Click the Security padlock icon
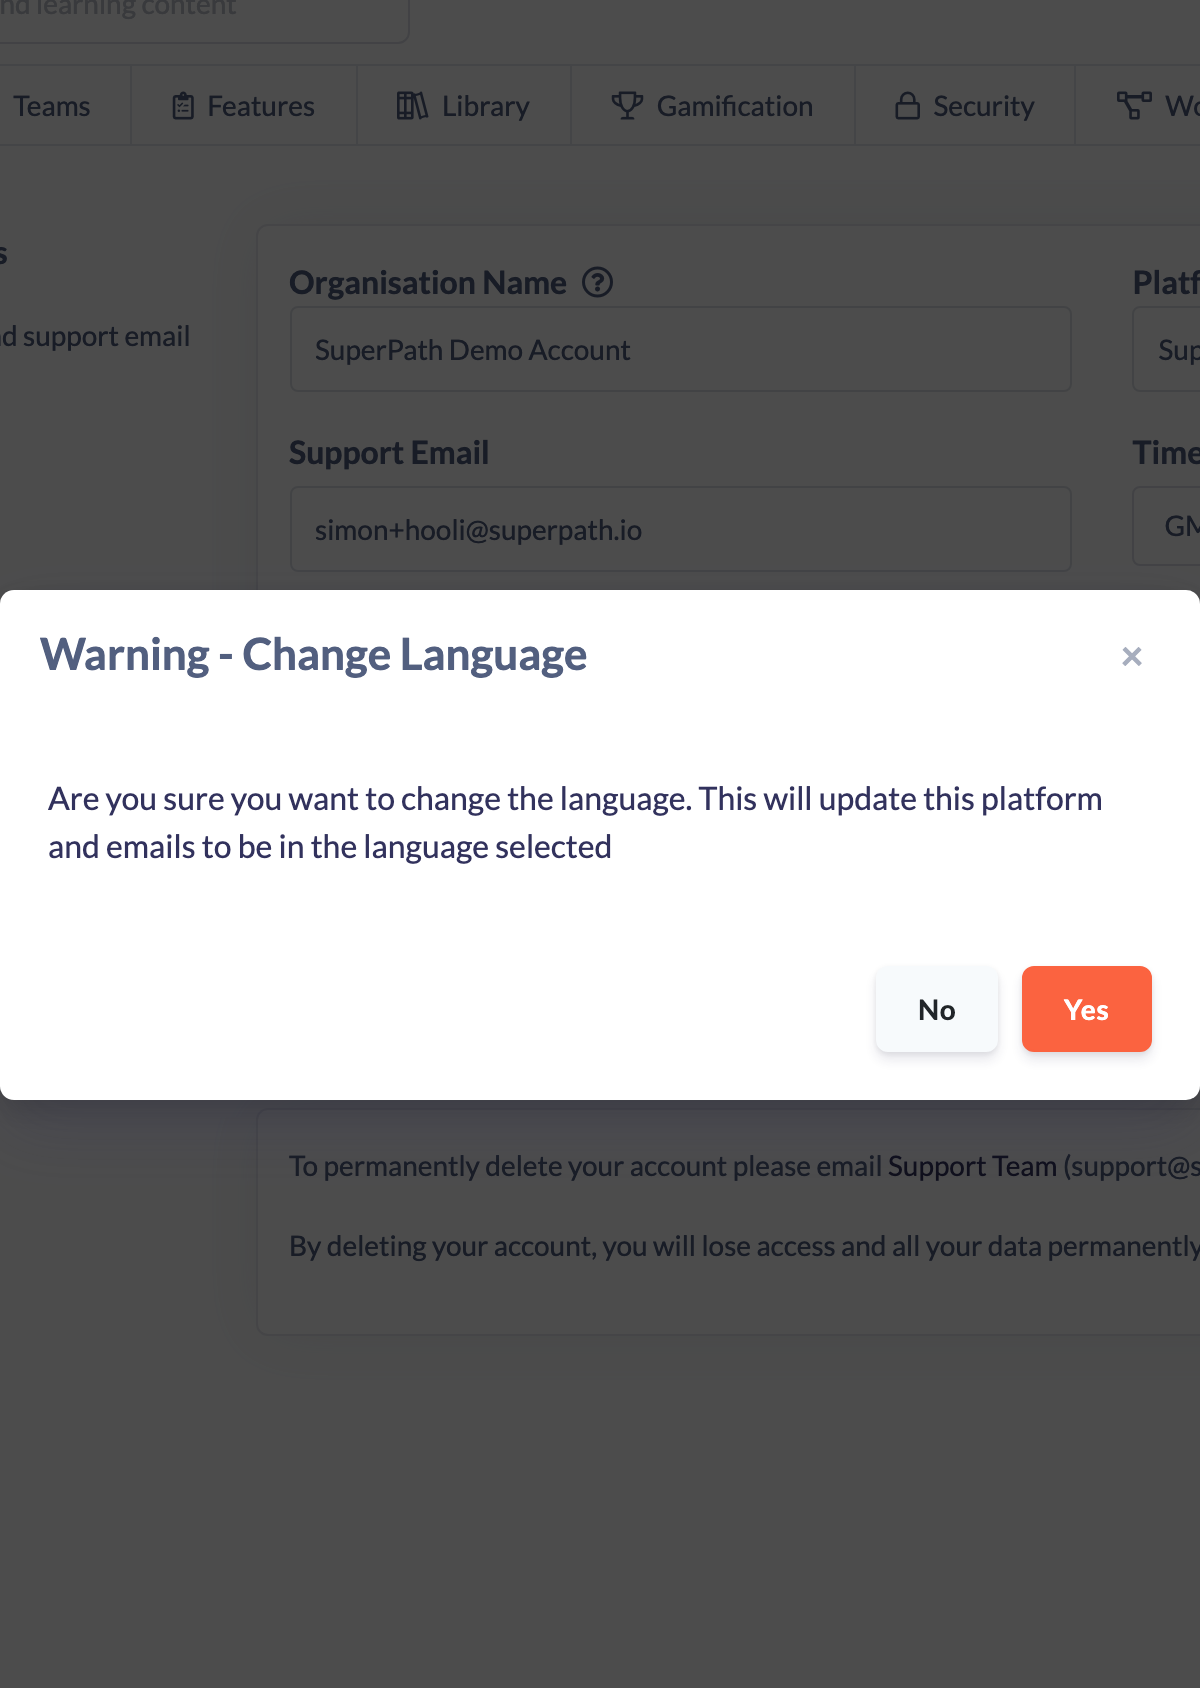Viewport: 1200px width, 1688px height. point(907,106)
